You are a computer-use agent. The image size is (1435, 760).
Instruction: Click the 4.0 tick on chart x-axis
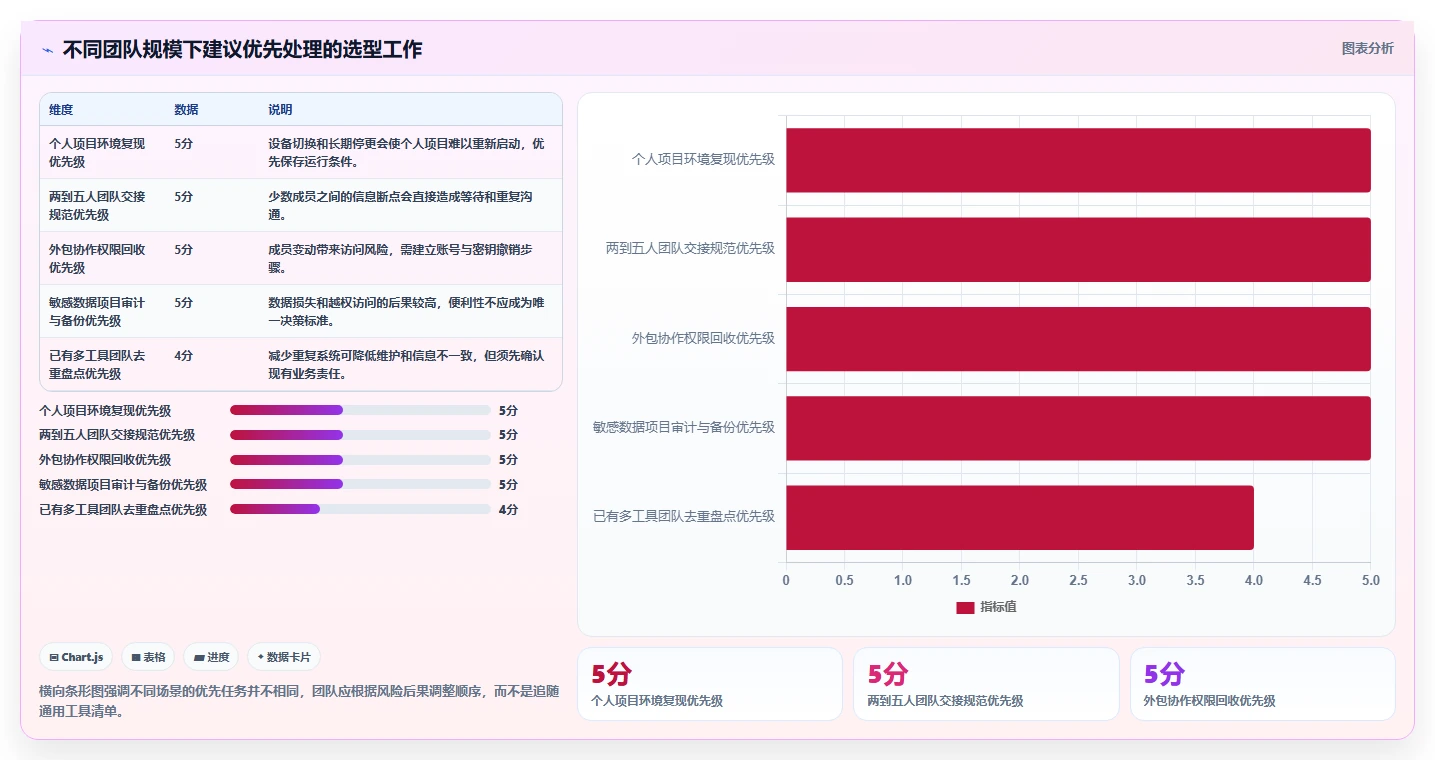pyautogui.click(x=1254, y=580)
